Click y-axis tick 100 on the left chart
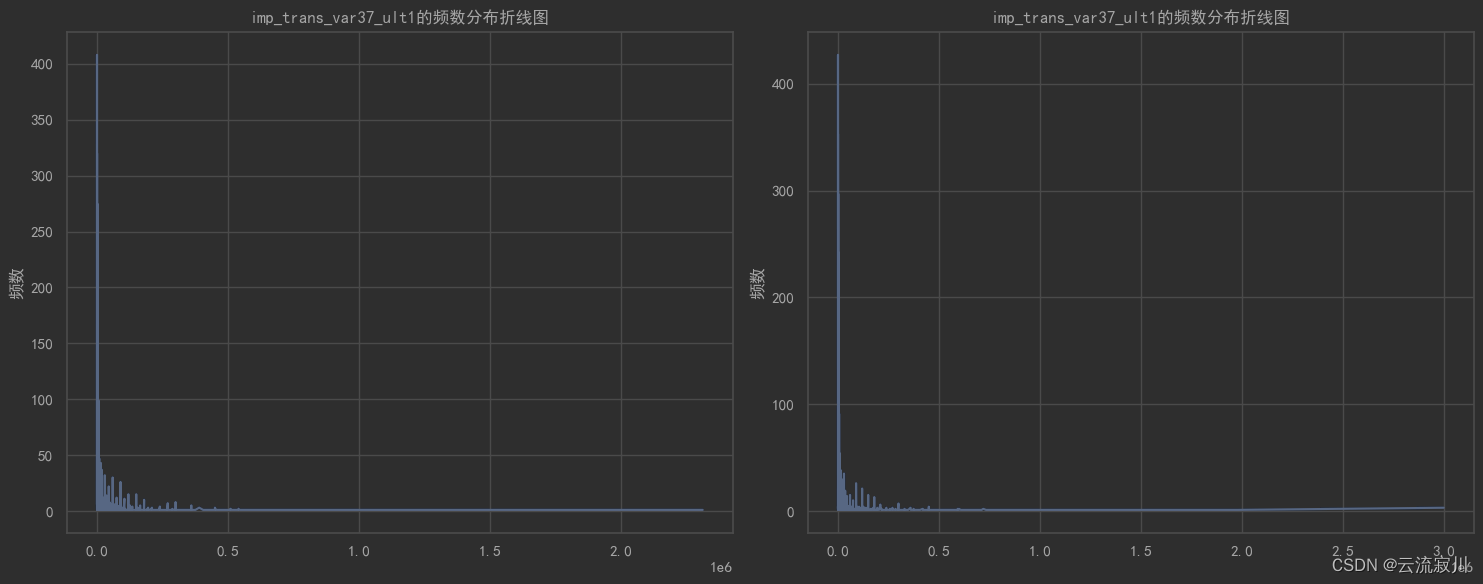The width and height of the screenshot is (1483, 584). click(41, 400)
